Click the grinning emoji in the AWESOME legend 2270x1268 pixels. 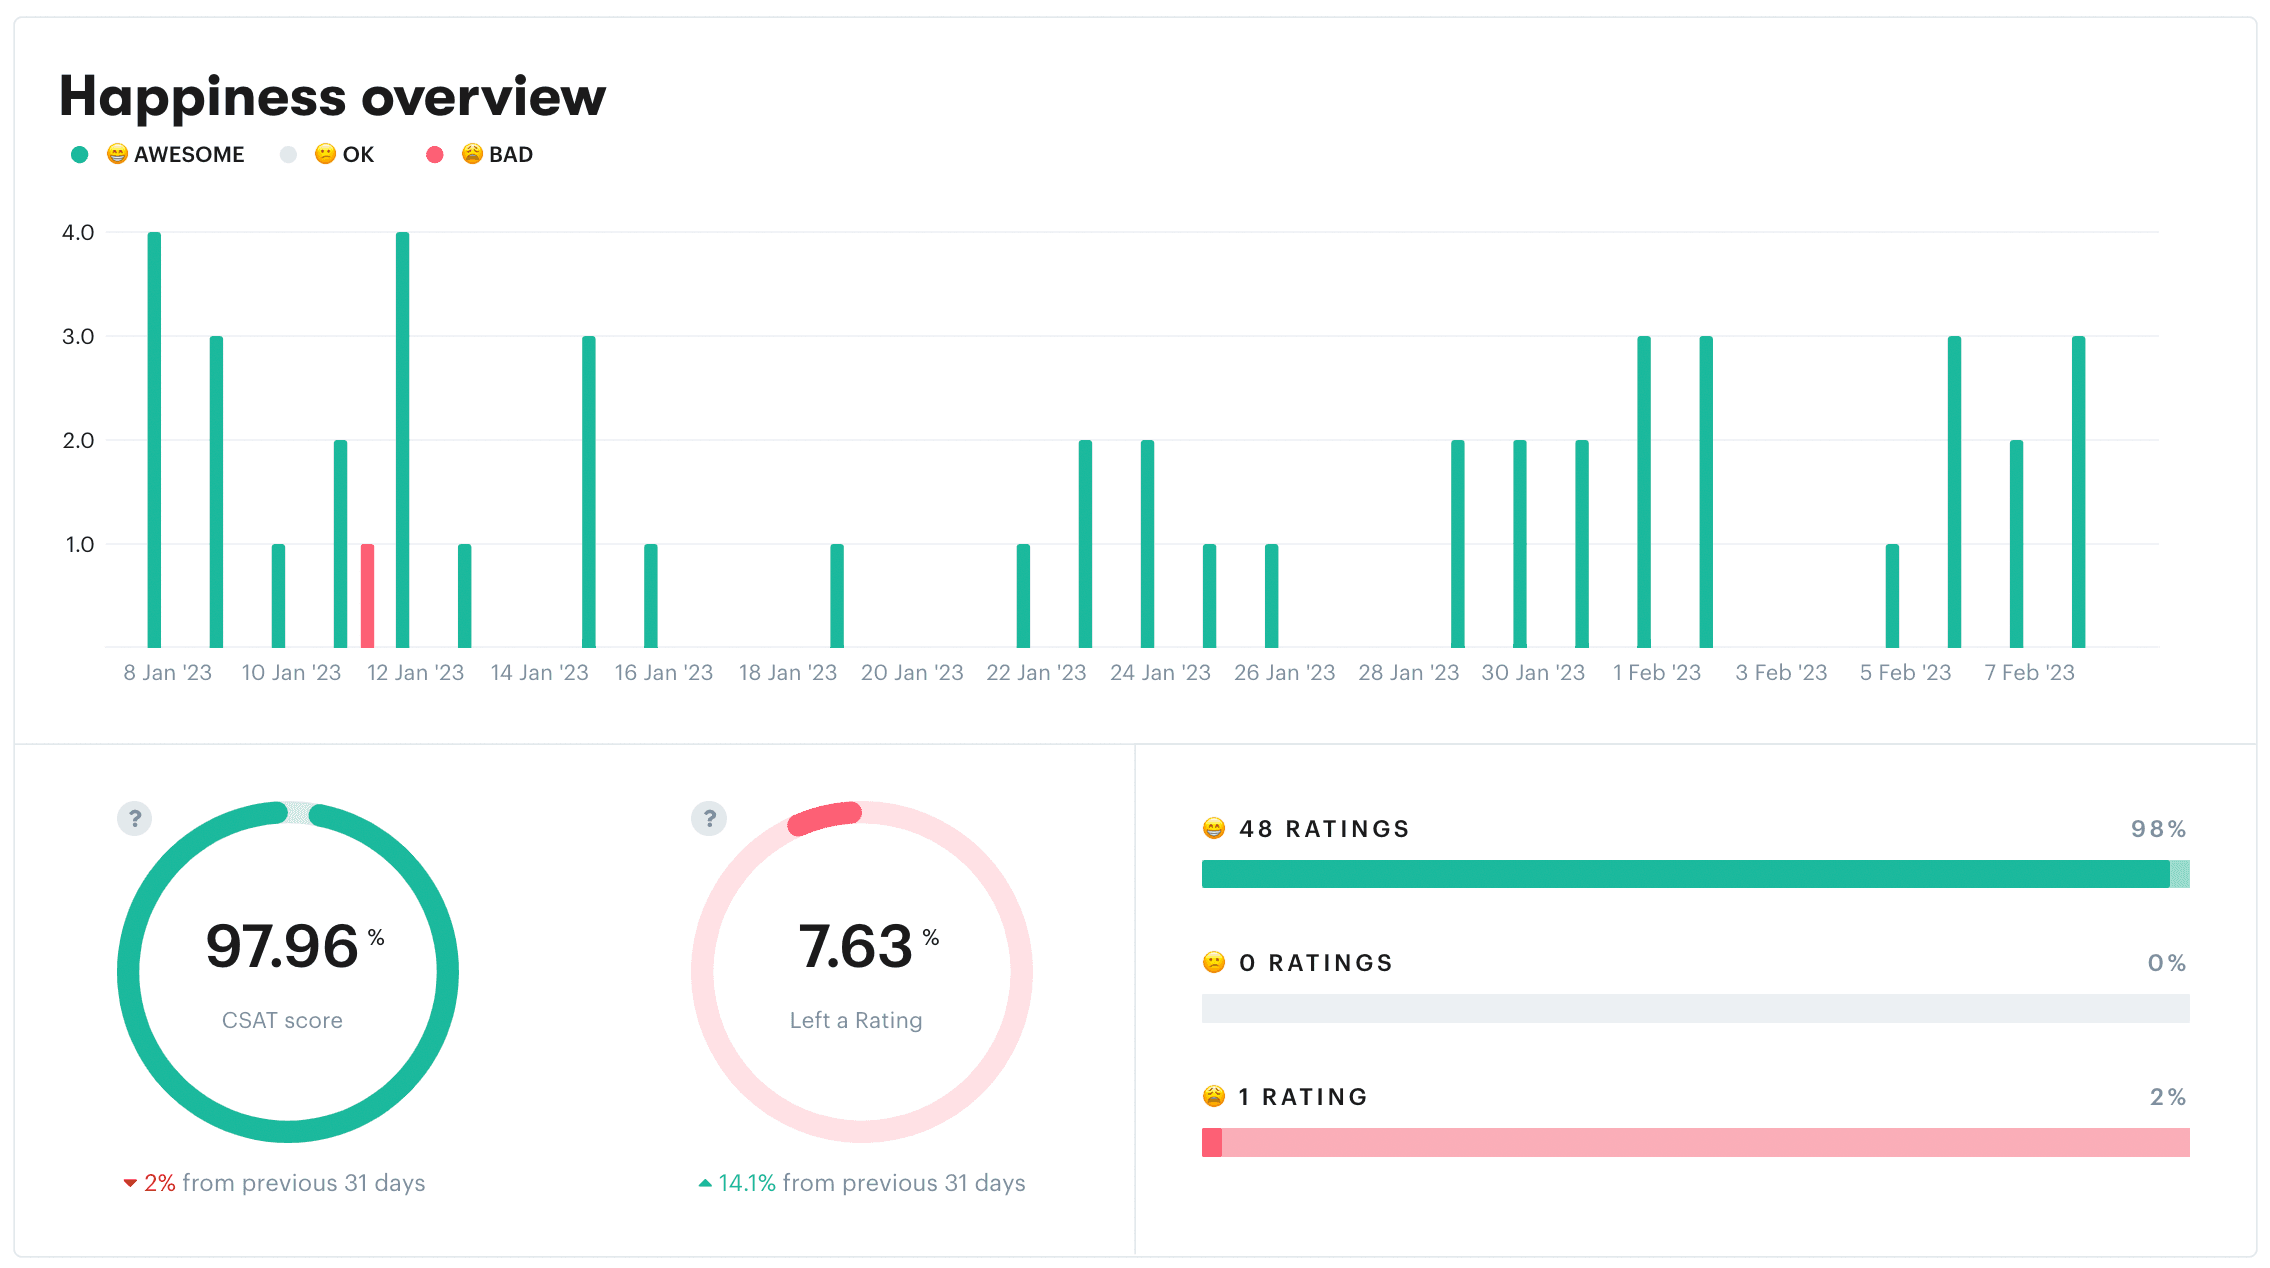click(117, 153)
